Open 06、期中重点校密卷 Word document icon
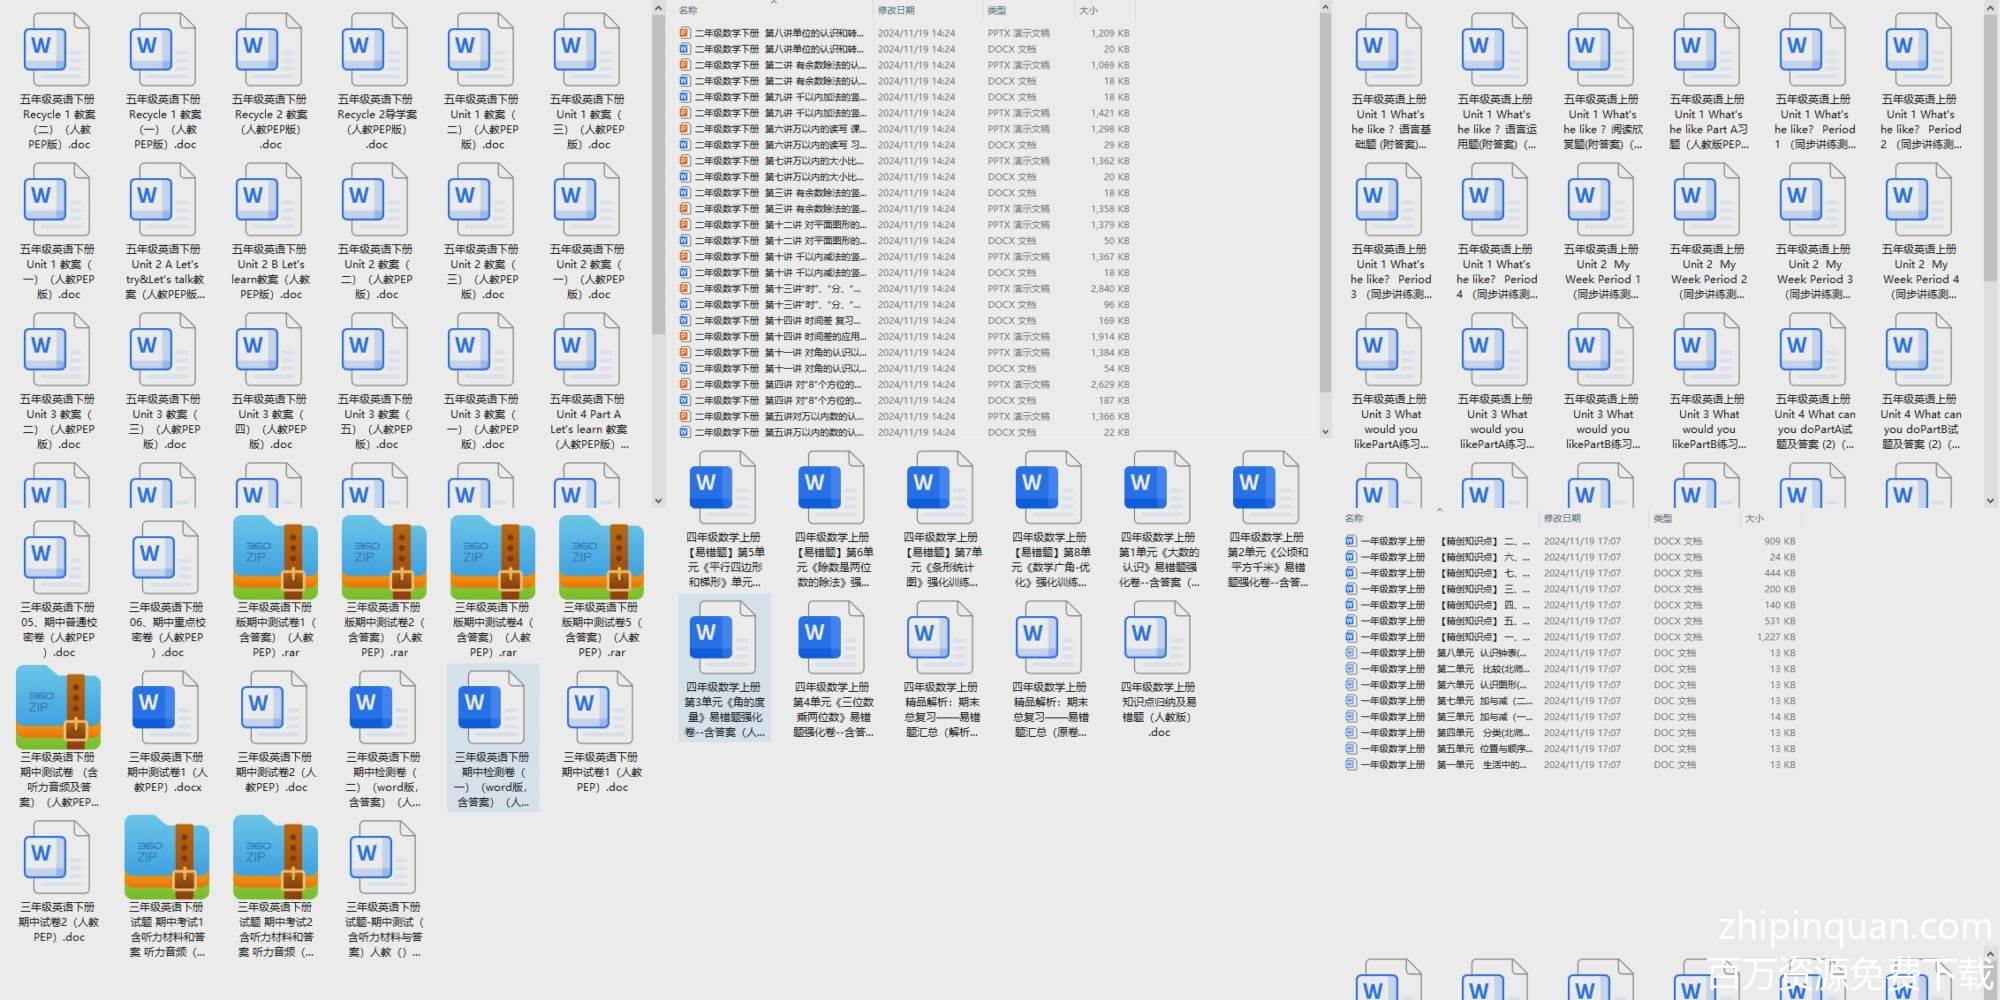Image resolution: width=2000 pixels, height=1000 pixels. [166, 556]
